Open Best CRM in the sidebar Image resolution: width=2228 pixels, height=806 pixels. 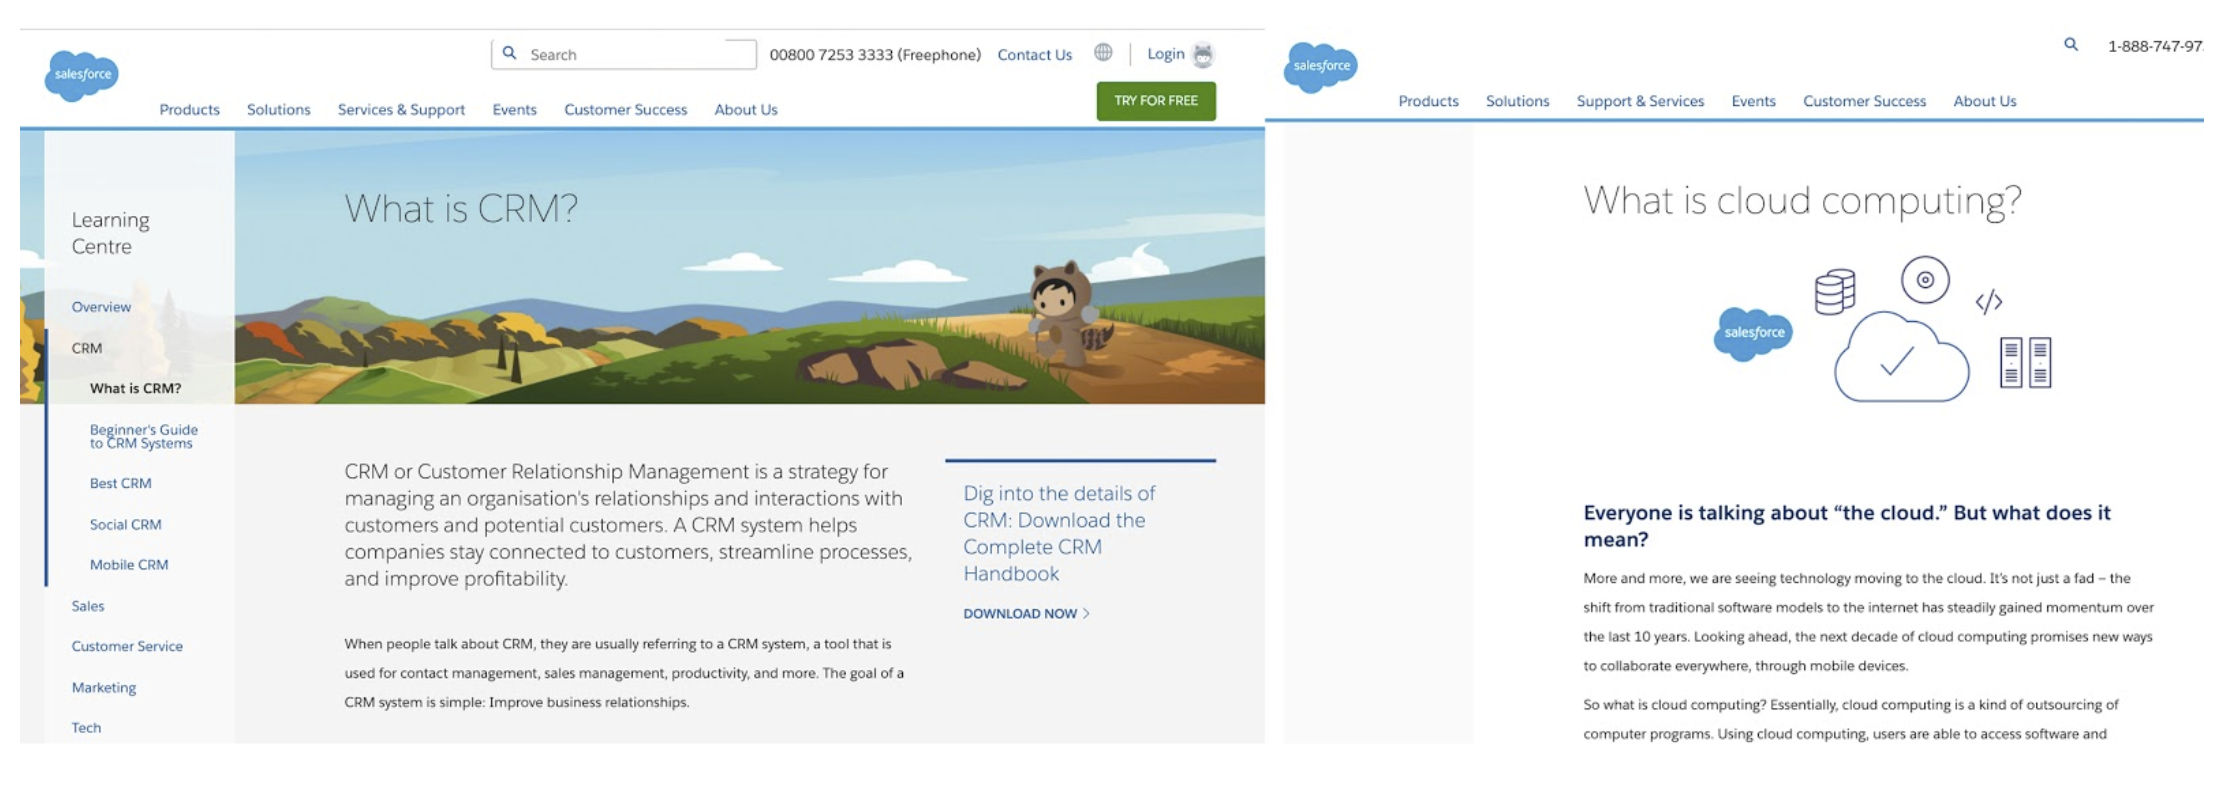coord(121,483)
